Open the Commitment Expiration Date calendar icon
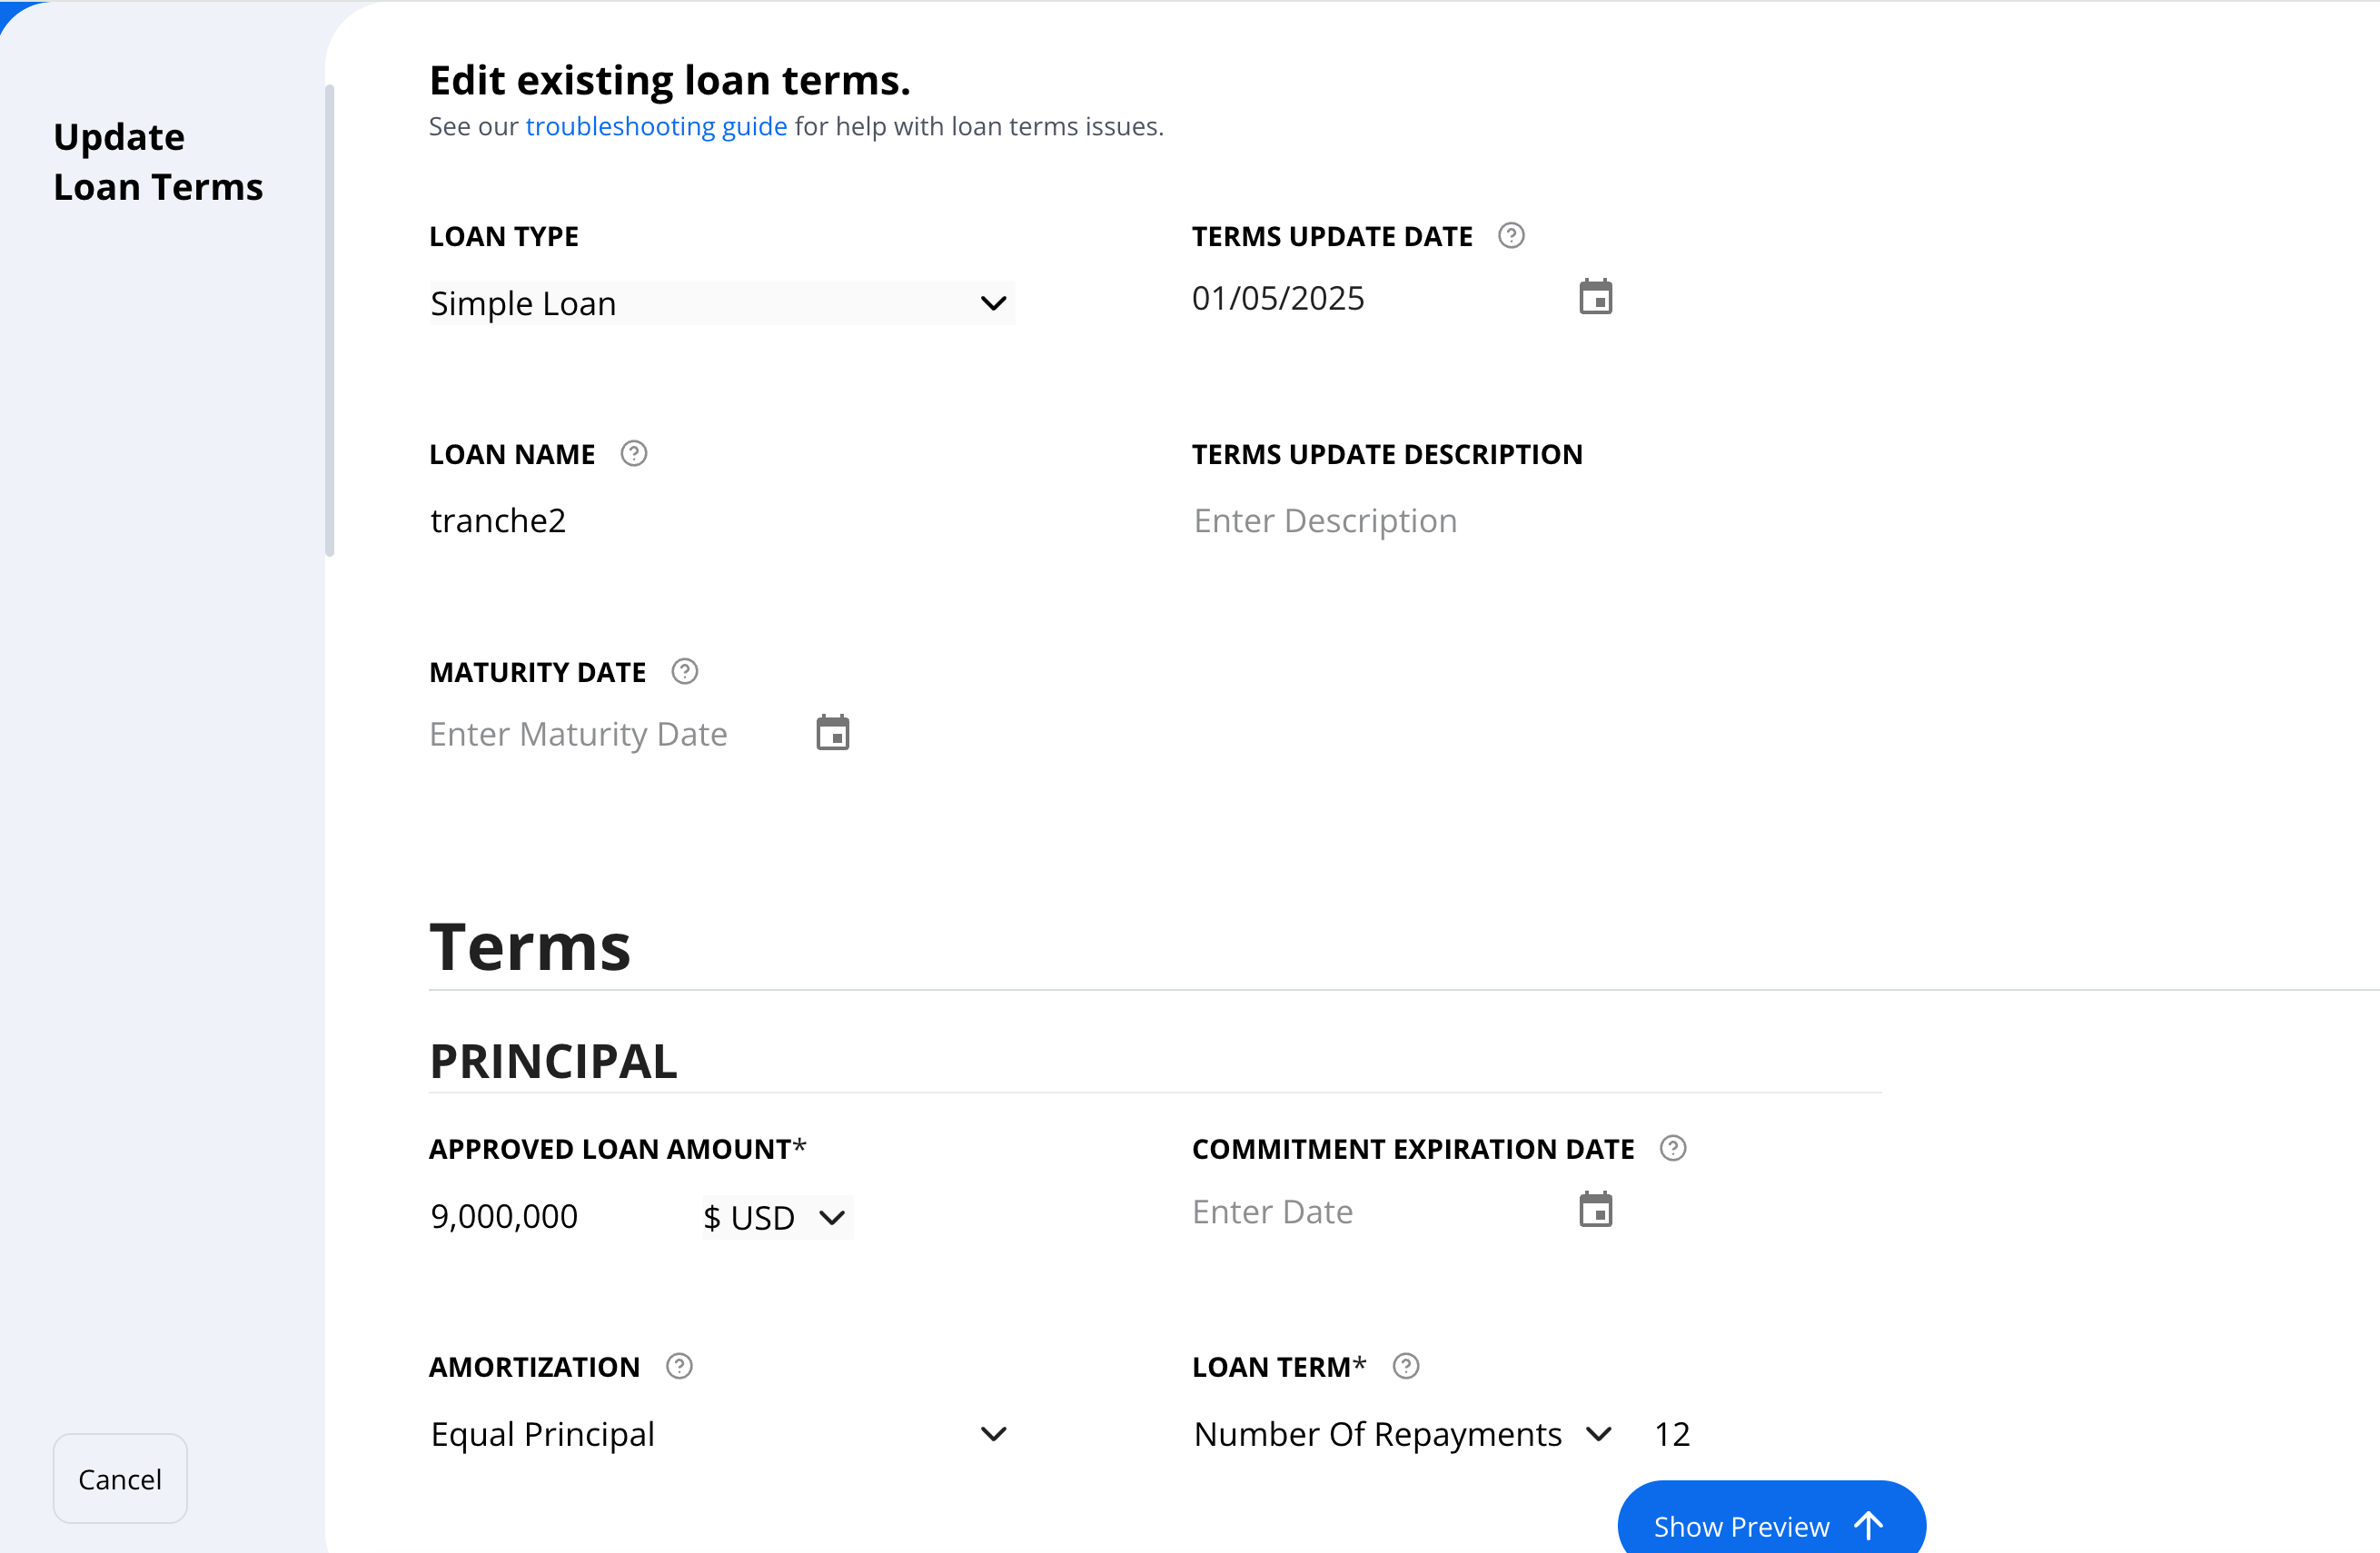 pyautogui.click(x=1595, y=1210)
